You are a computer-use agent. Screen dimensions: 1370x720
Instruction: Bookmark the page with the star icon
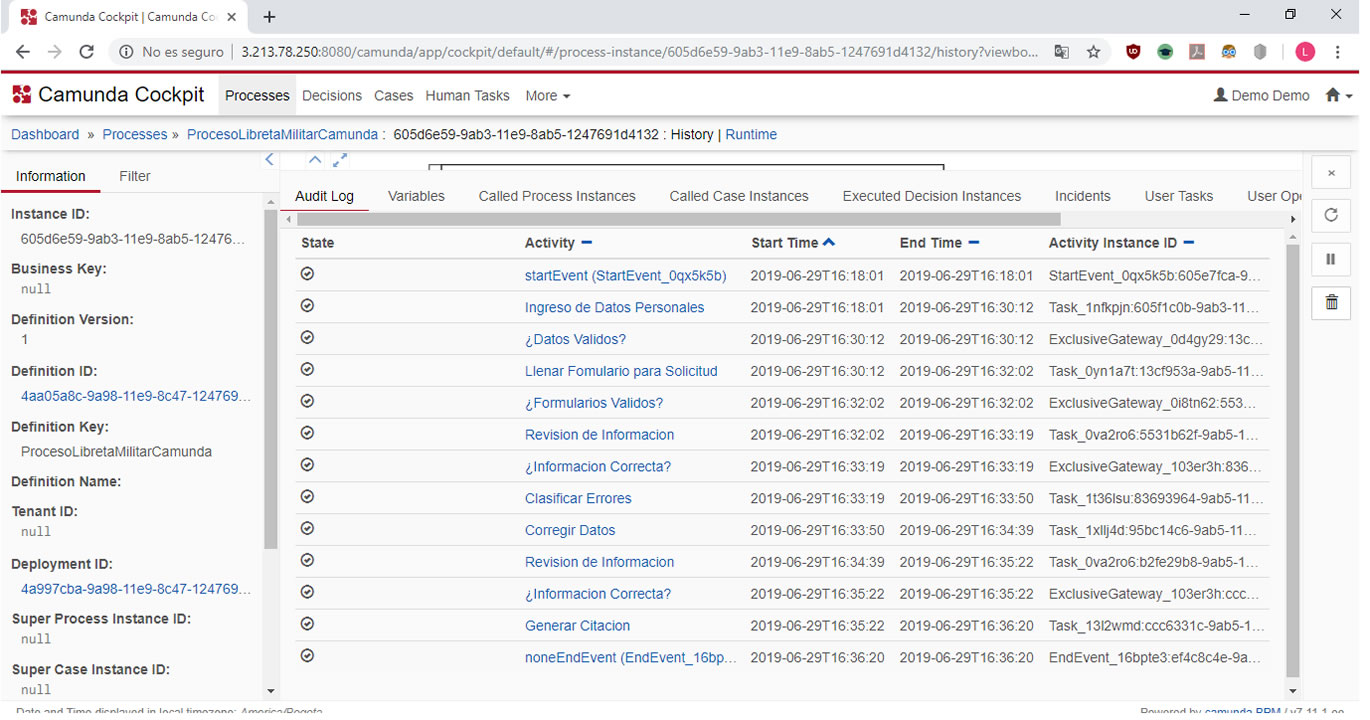1094,52
